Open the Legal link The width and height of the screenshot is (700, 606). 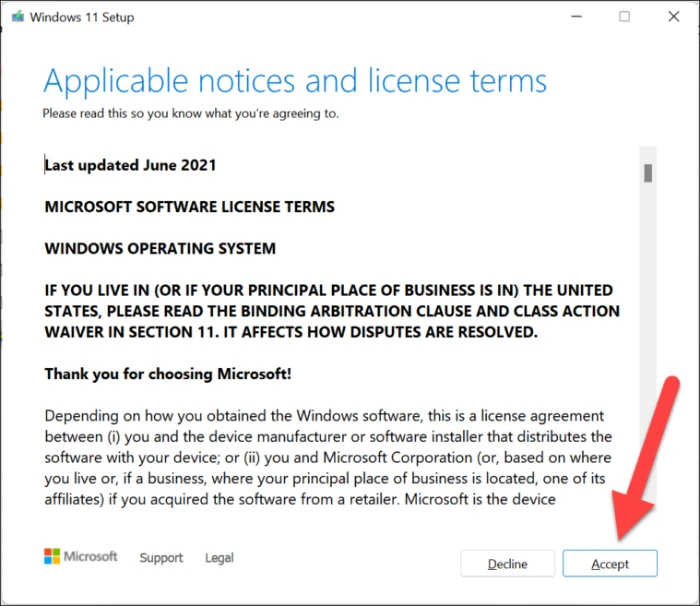219,557
